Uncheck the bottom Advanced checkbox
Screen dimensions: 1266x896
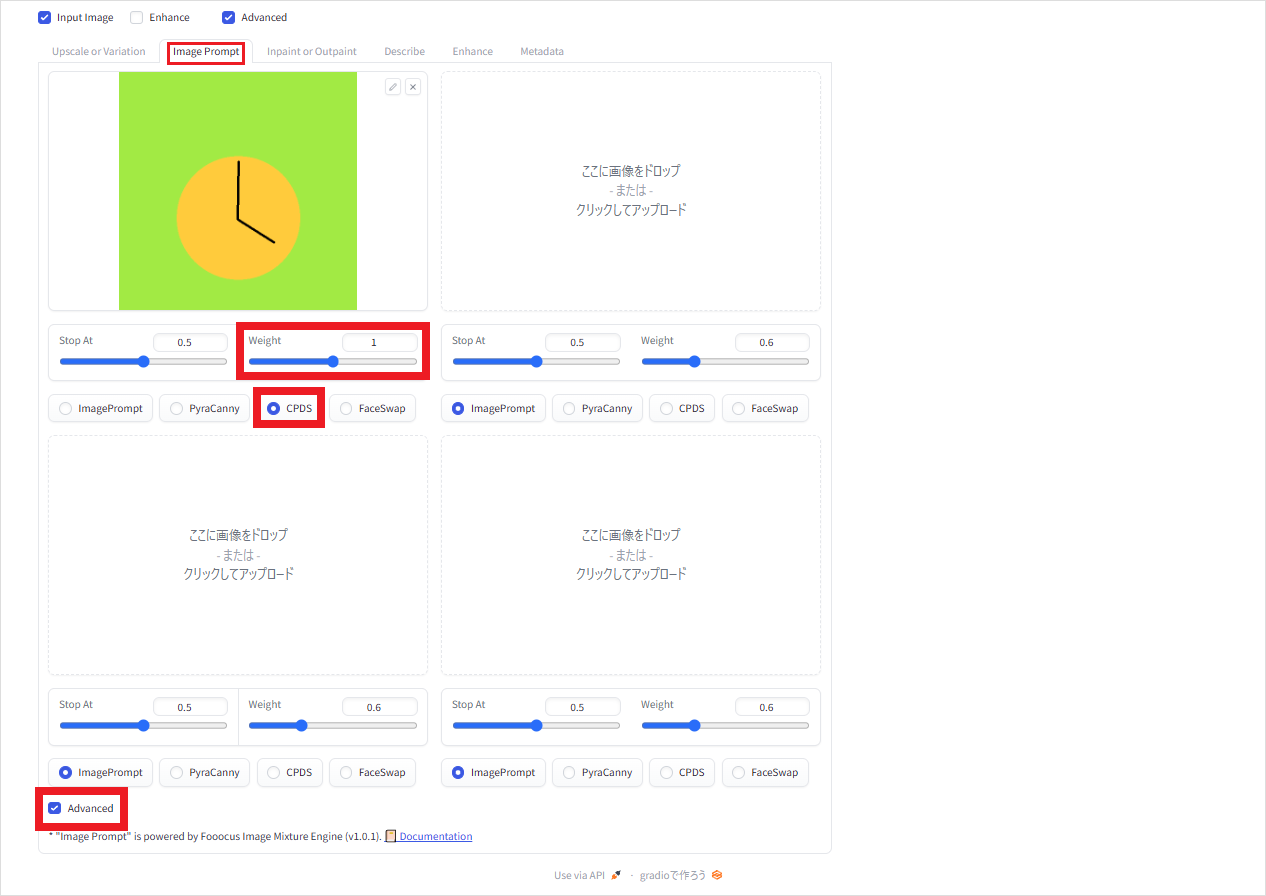pos(55,808)
